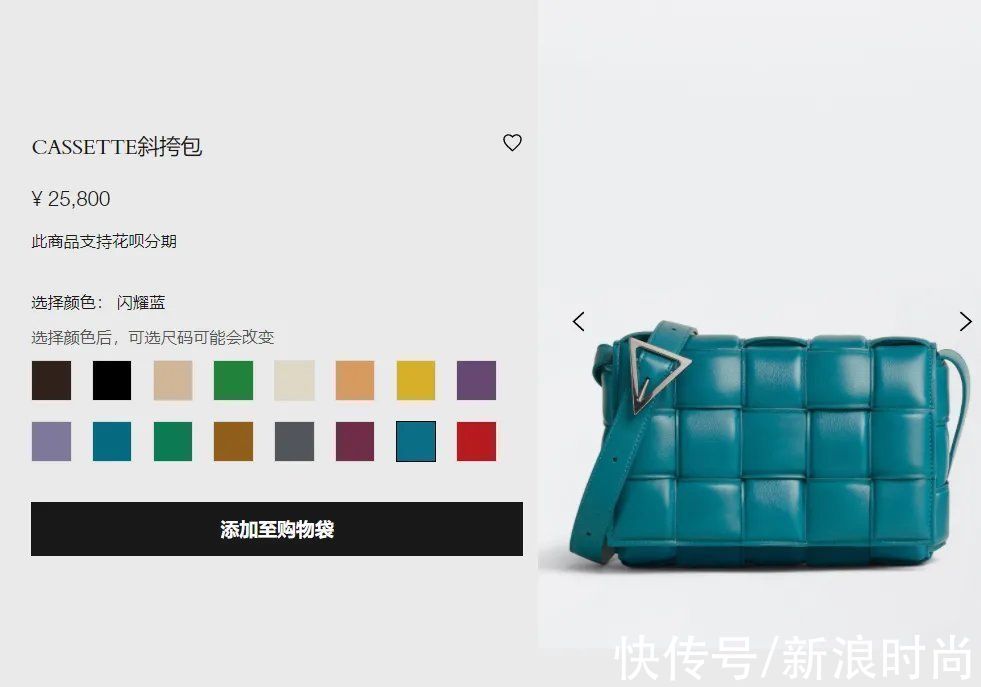Image resolution: width=981 pixels, height=687 pixels.
Task: Show next product image with right arrow
Action: tap(965, 322)
